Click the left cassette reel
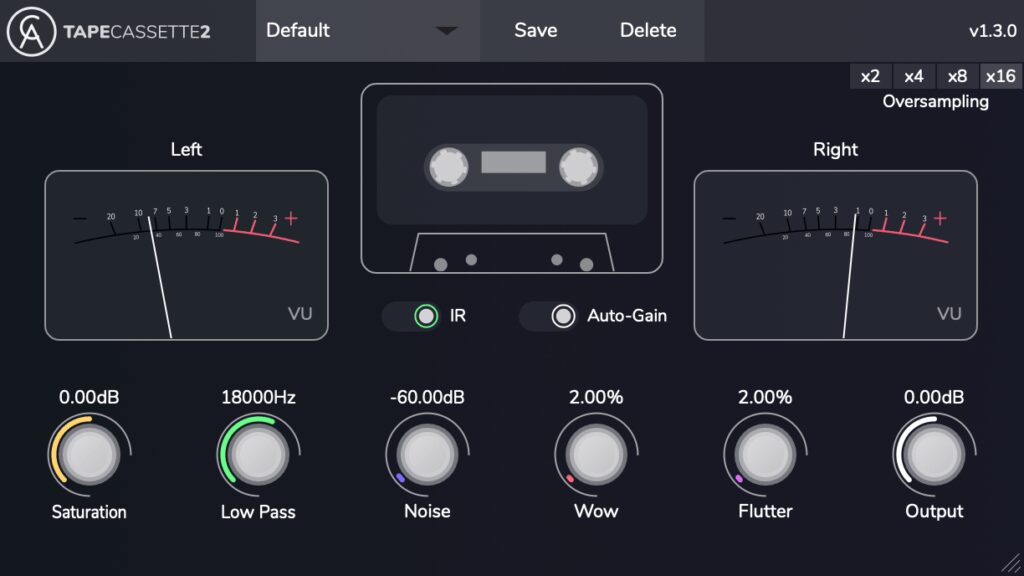 tap(449, 167)
